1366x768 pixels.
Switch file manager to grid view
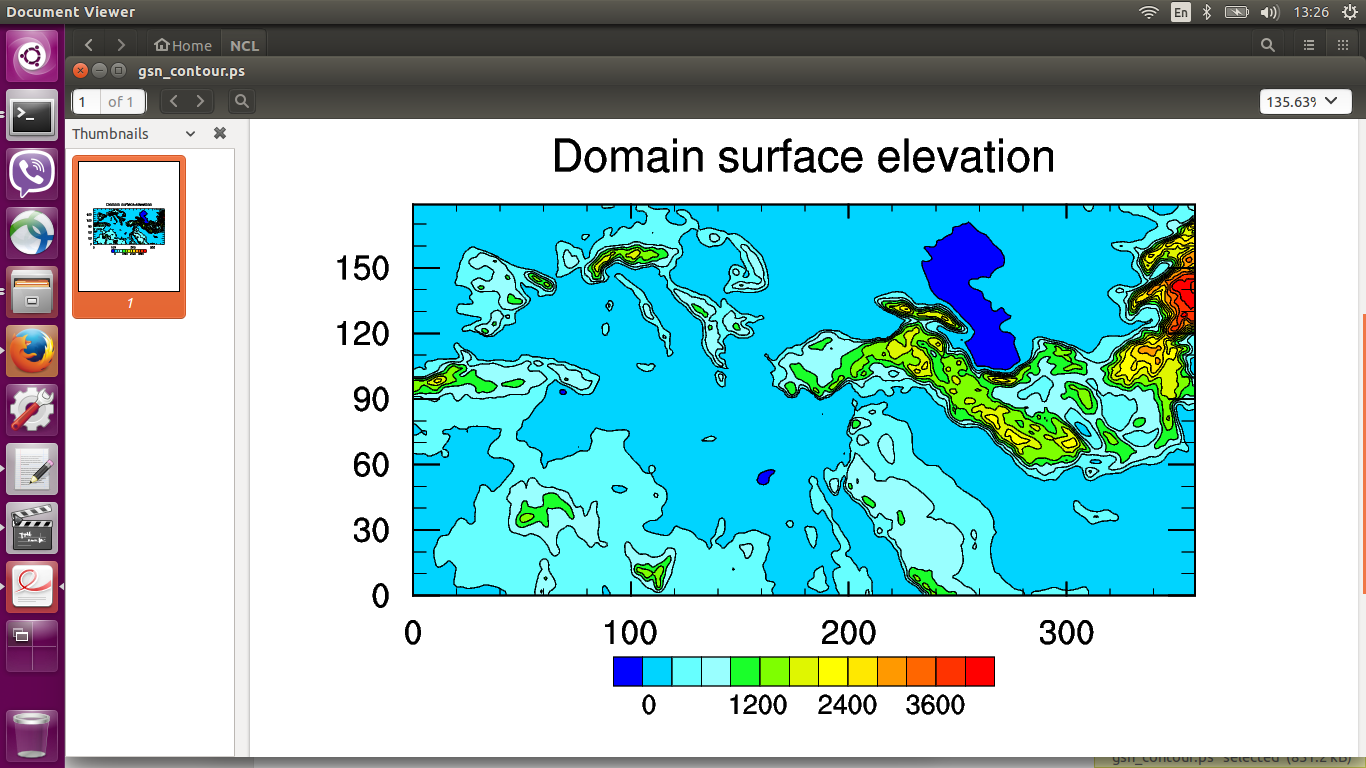(x=1342, y=45)
